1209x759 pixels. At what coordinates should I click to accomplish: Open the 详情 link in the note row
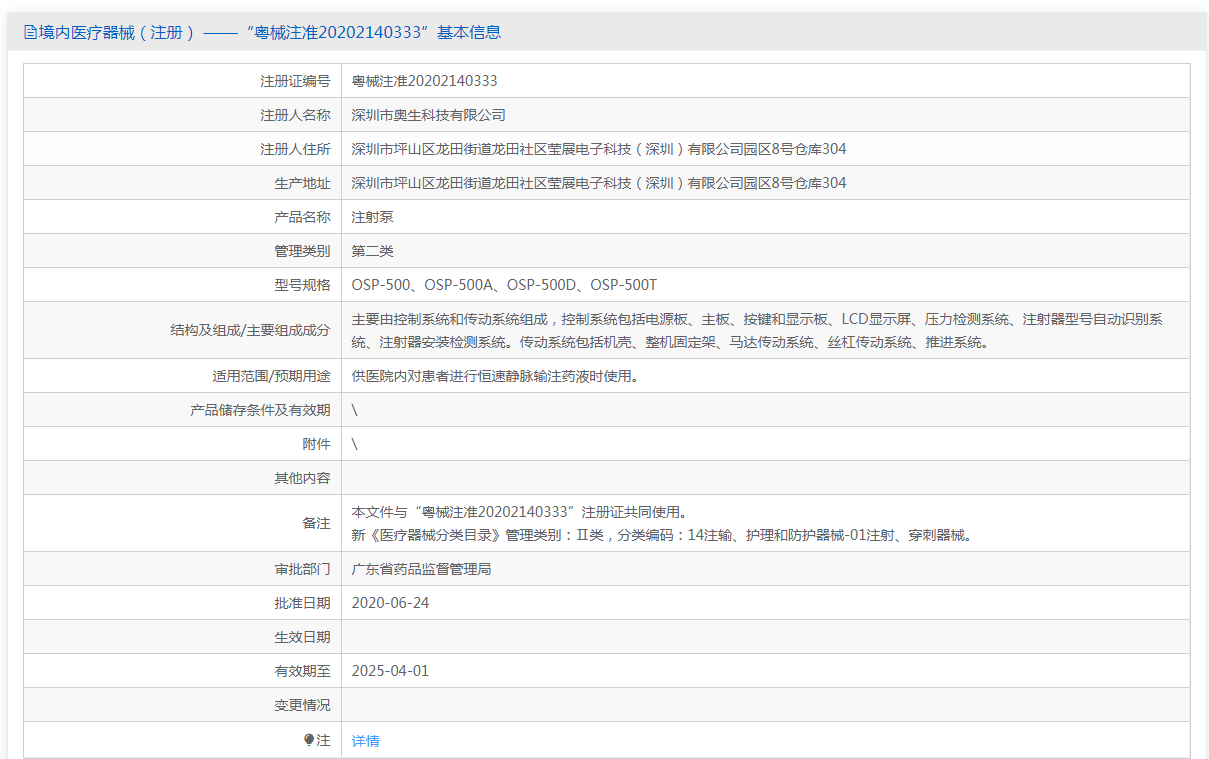(365, 741)
